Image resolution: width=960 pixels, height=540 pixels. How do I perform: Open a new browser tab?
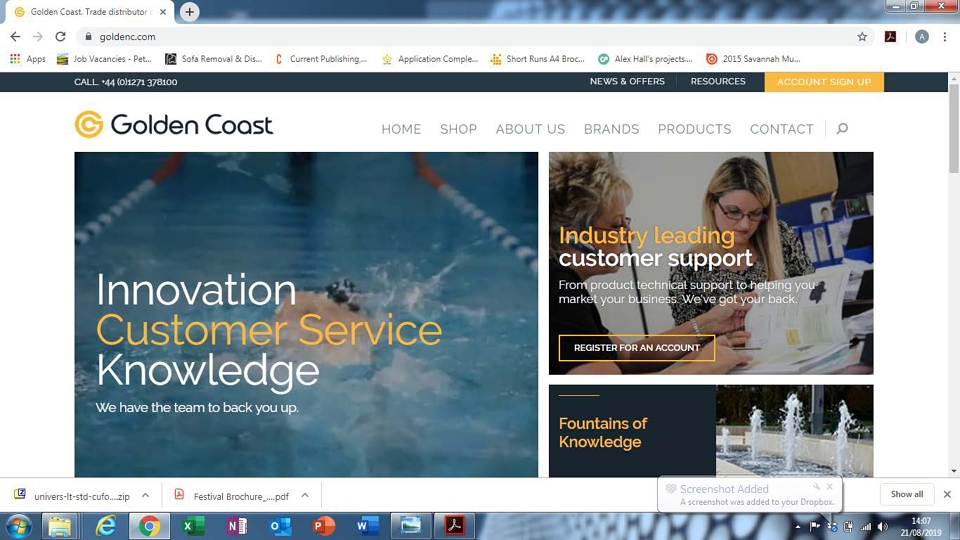pyautogui.click(x=189, y=12)
